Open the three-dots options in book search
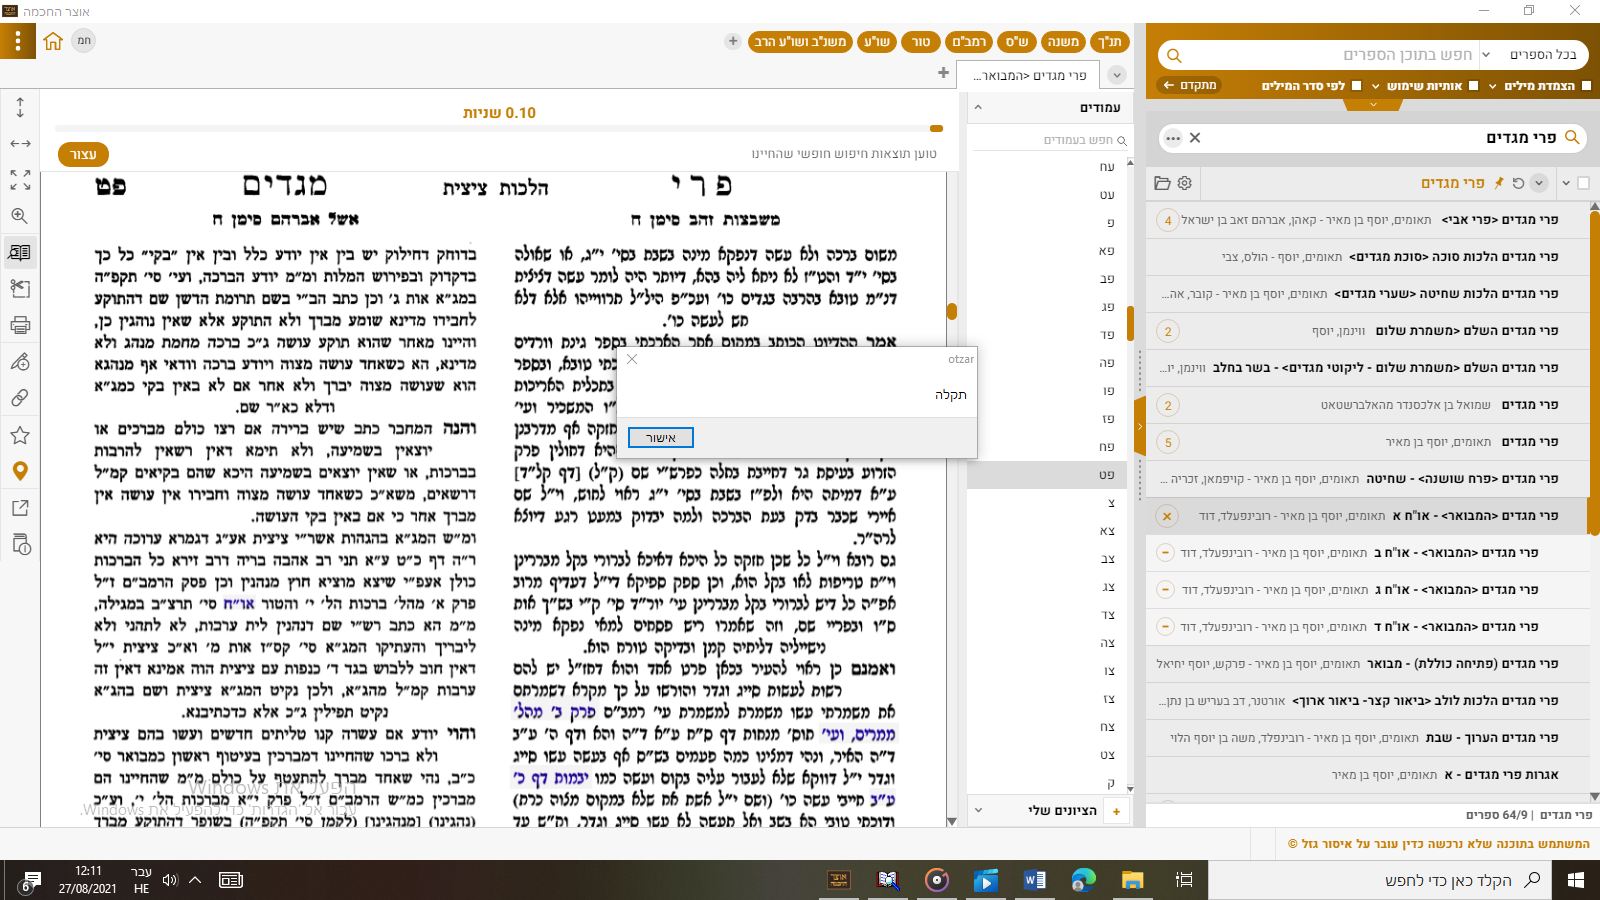Image resolution: width=1600 pixels, height=900 pixels. (1174, 138)
